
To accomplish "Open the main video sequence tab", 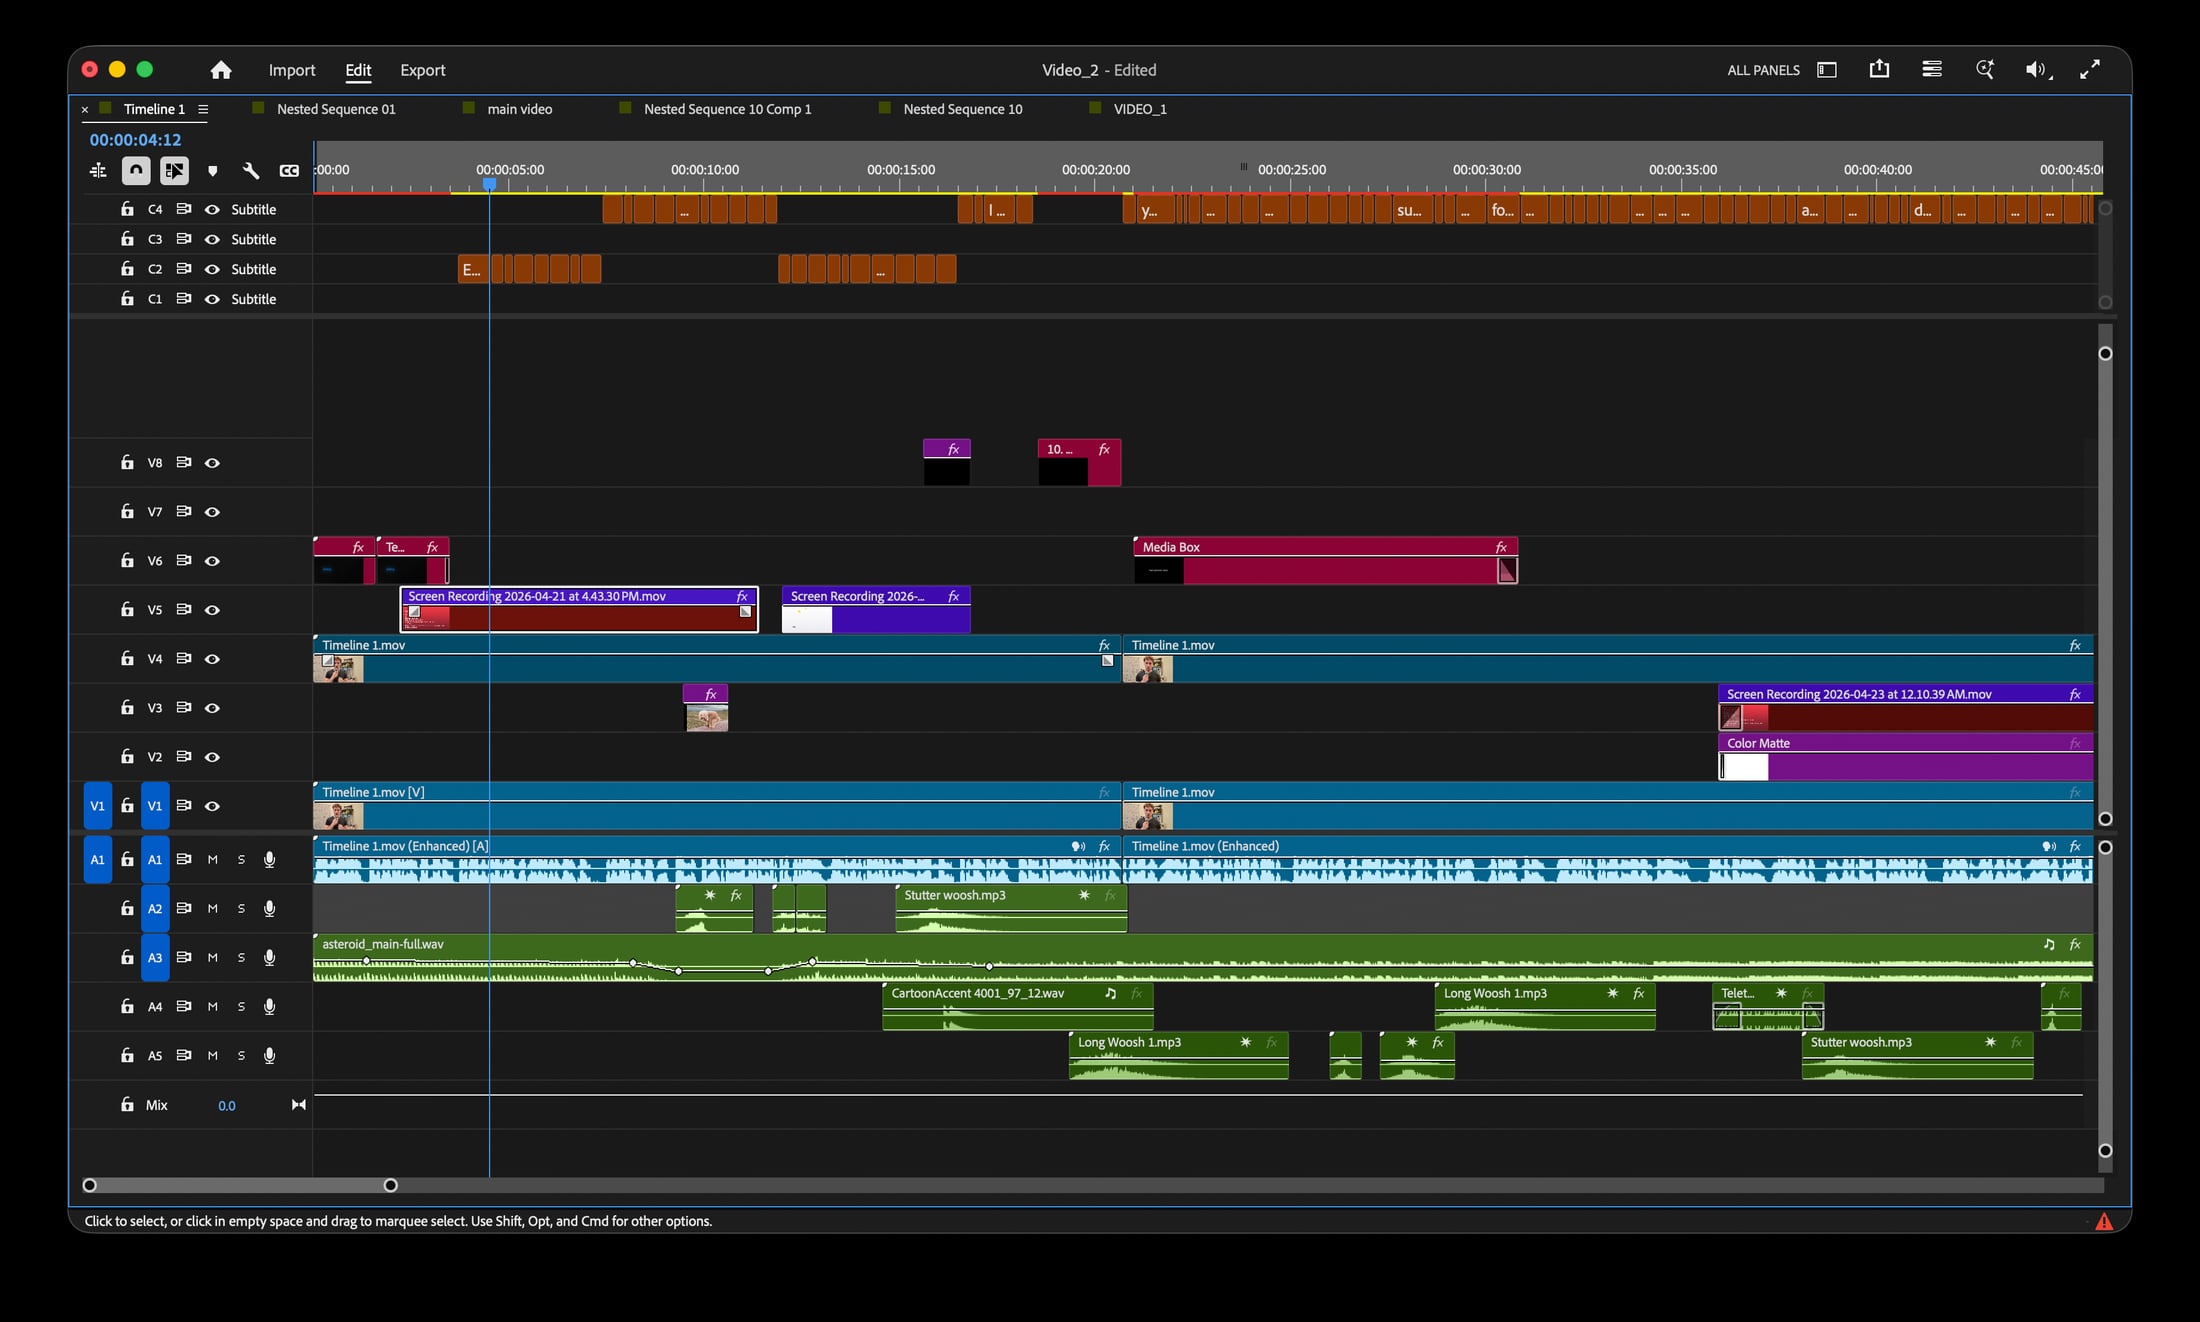I will tap(520, 109).
